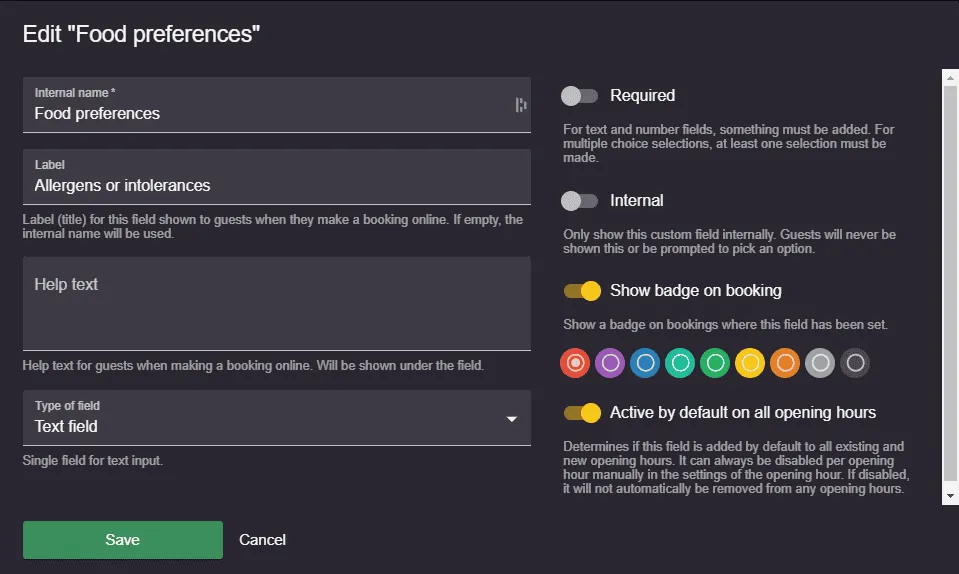The width and height of the screenshot is (959, 574).
Task: Click the 'Edit "Food preferences"' heading
Action: point(141,34)
